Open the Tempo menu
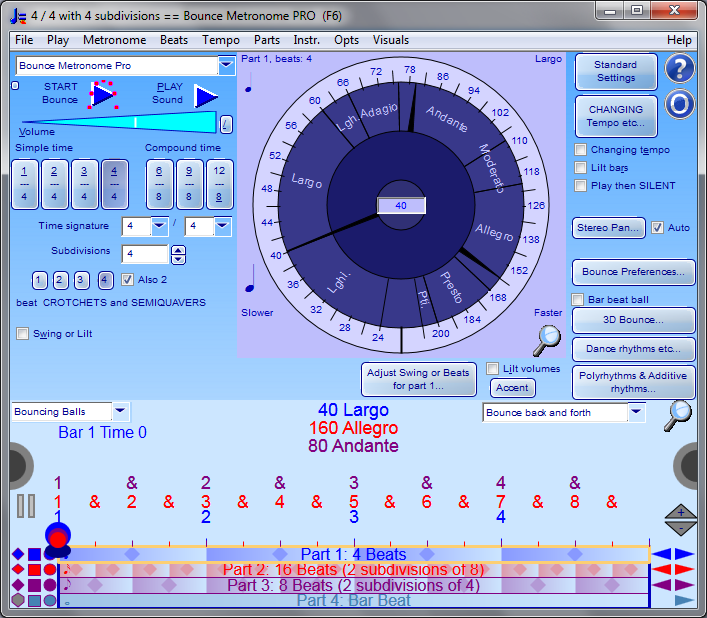Viewport: 707px width, 618px height. pyautogui.click(x=221, y=40)
